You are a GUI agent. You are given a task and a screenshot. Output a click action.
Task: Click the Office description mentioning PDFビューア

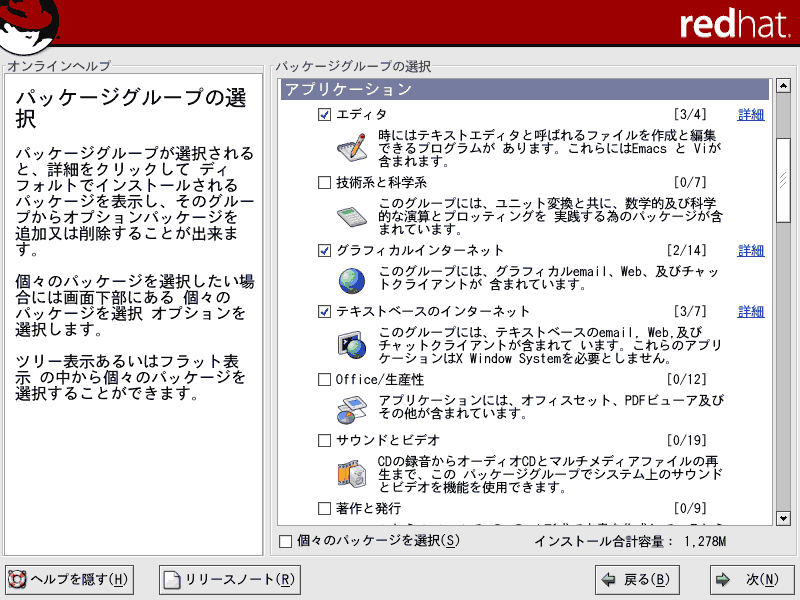tap(551, 407)
